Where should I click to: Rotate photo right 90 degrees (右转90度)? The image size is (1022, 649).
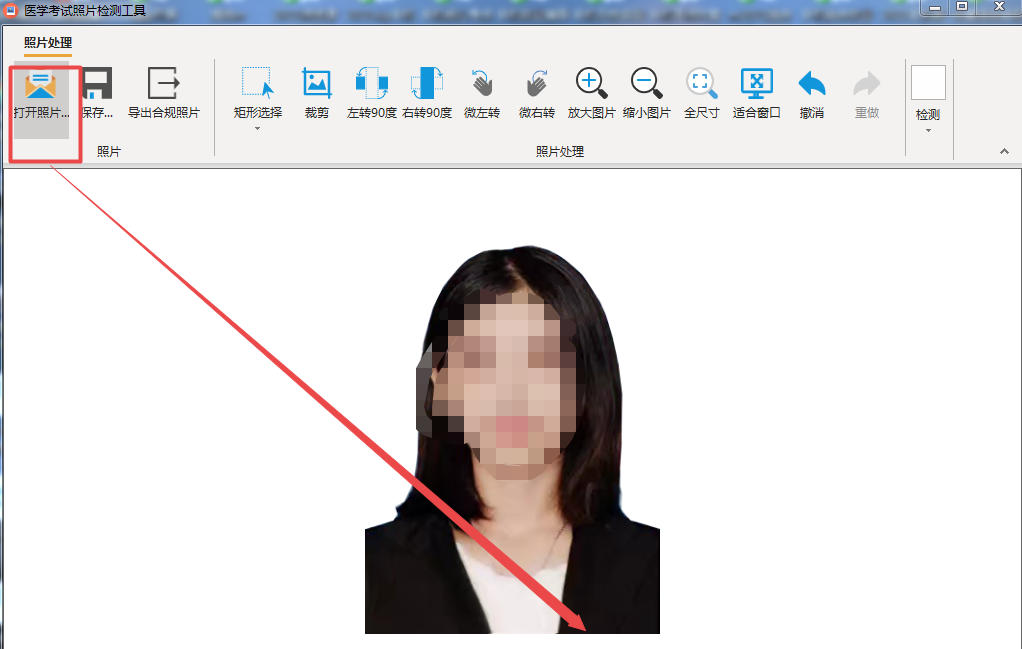[427, 85]
